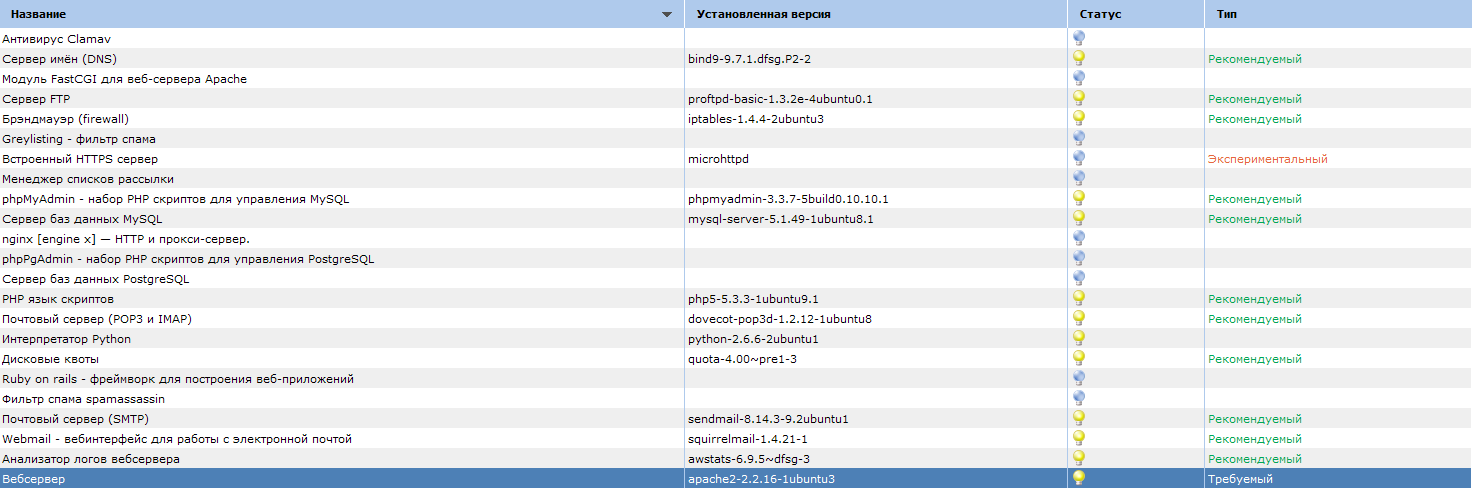Select Дисковые квоты row

click(736, 358)
